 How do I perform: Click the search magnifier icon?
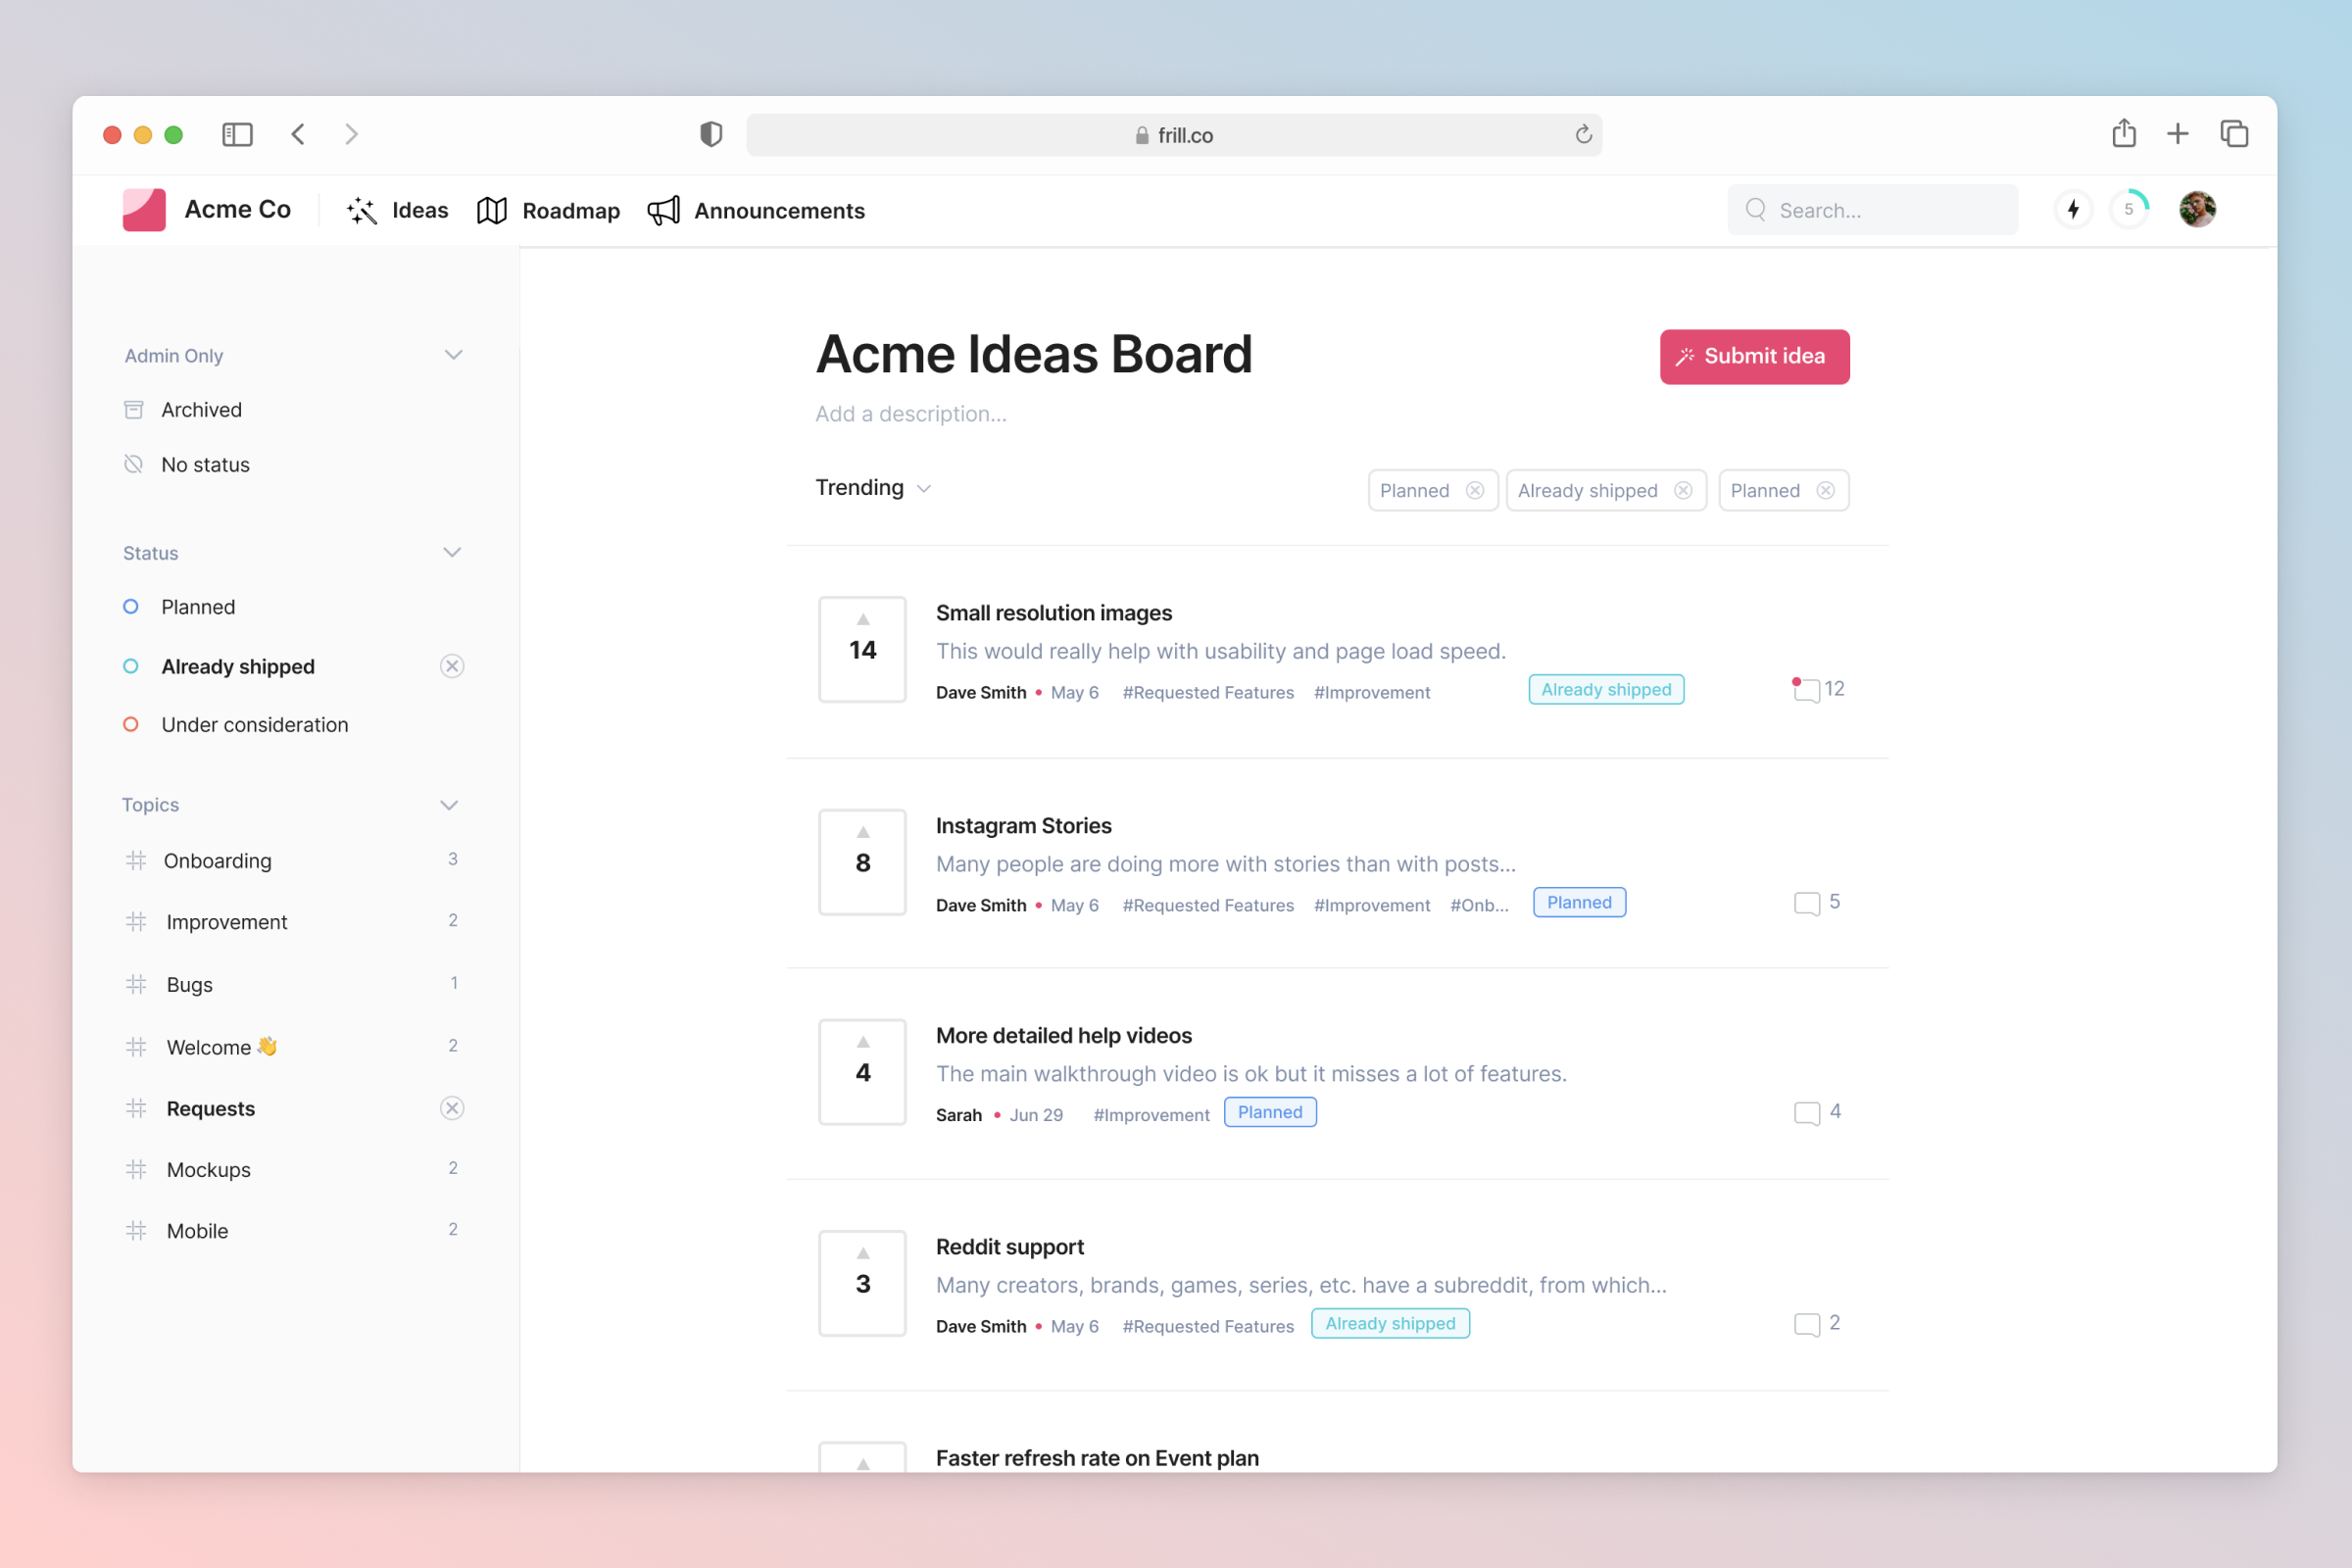(1756, 210)
